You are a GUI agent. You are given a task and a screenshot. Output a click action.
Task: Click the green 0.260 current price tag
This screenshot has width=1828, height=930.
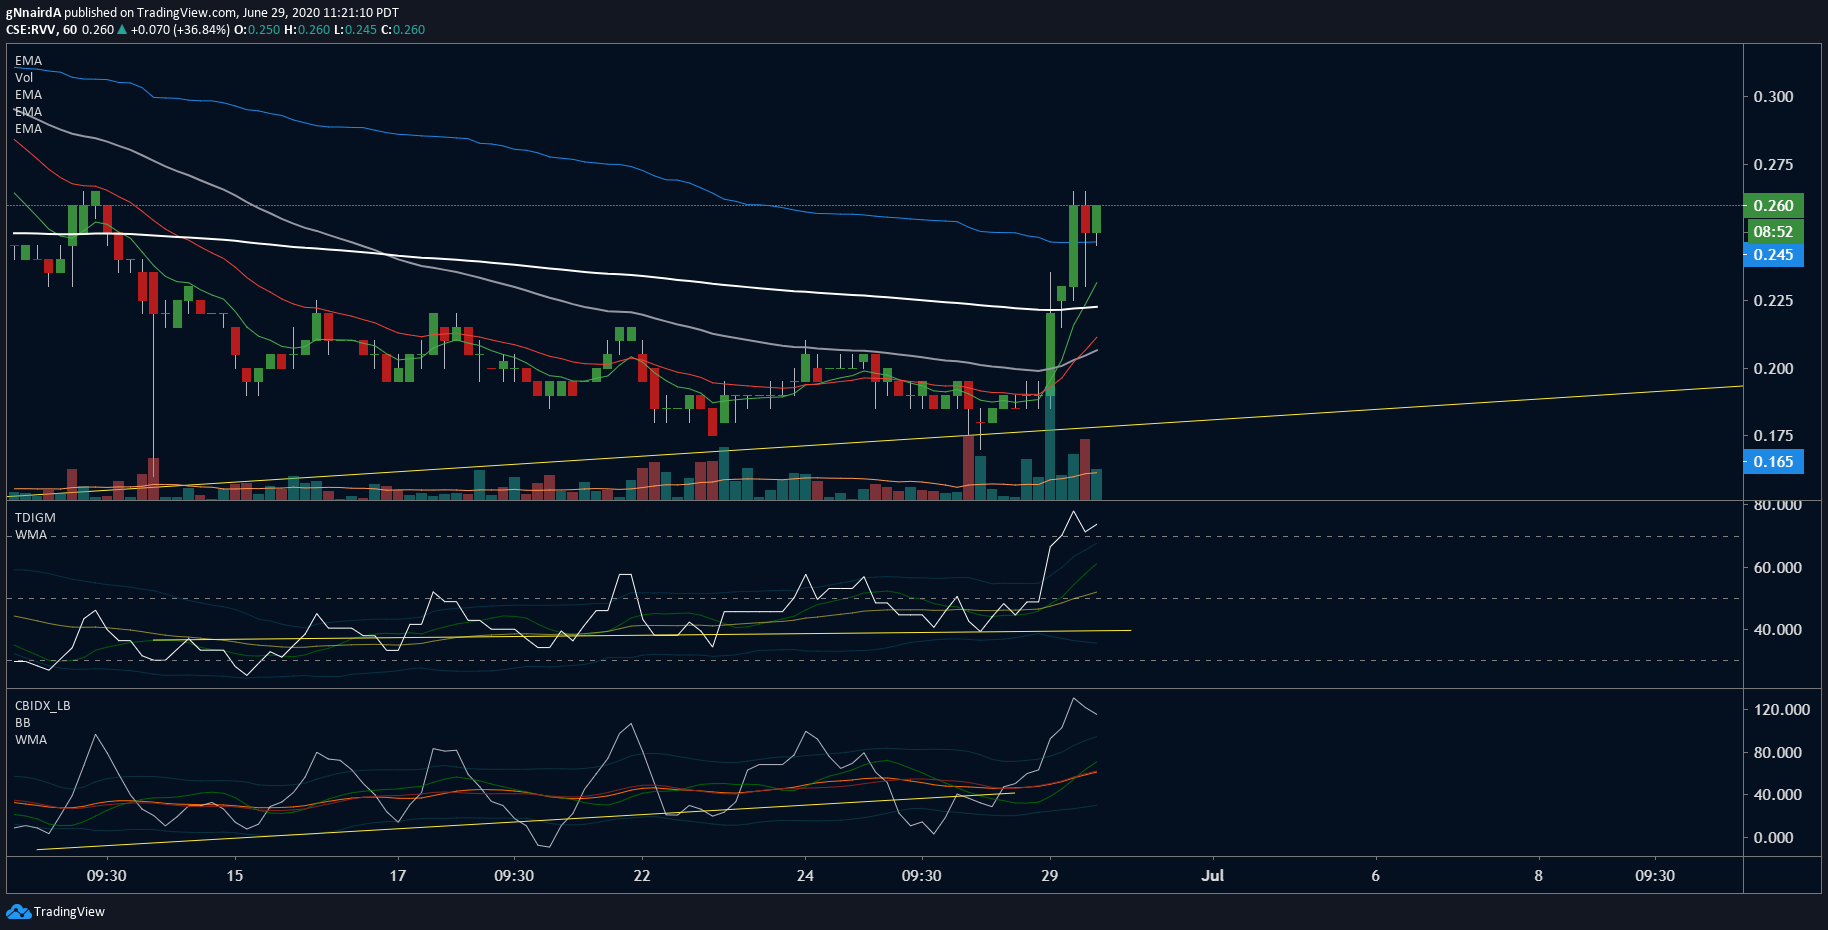coord(1773,205)
